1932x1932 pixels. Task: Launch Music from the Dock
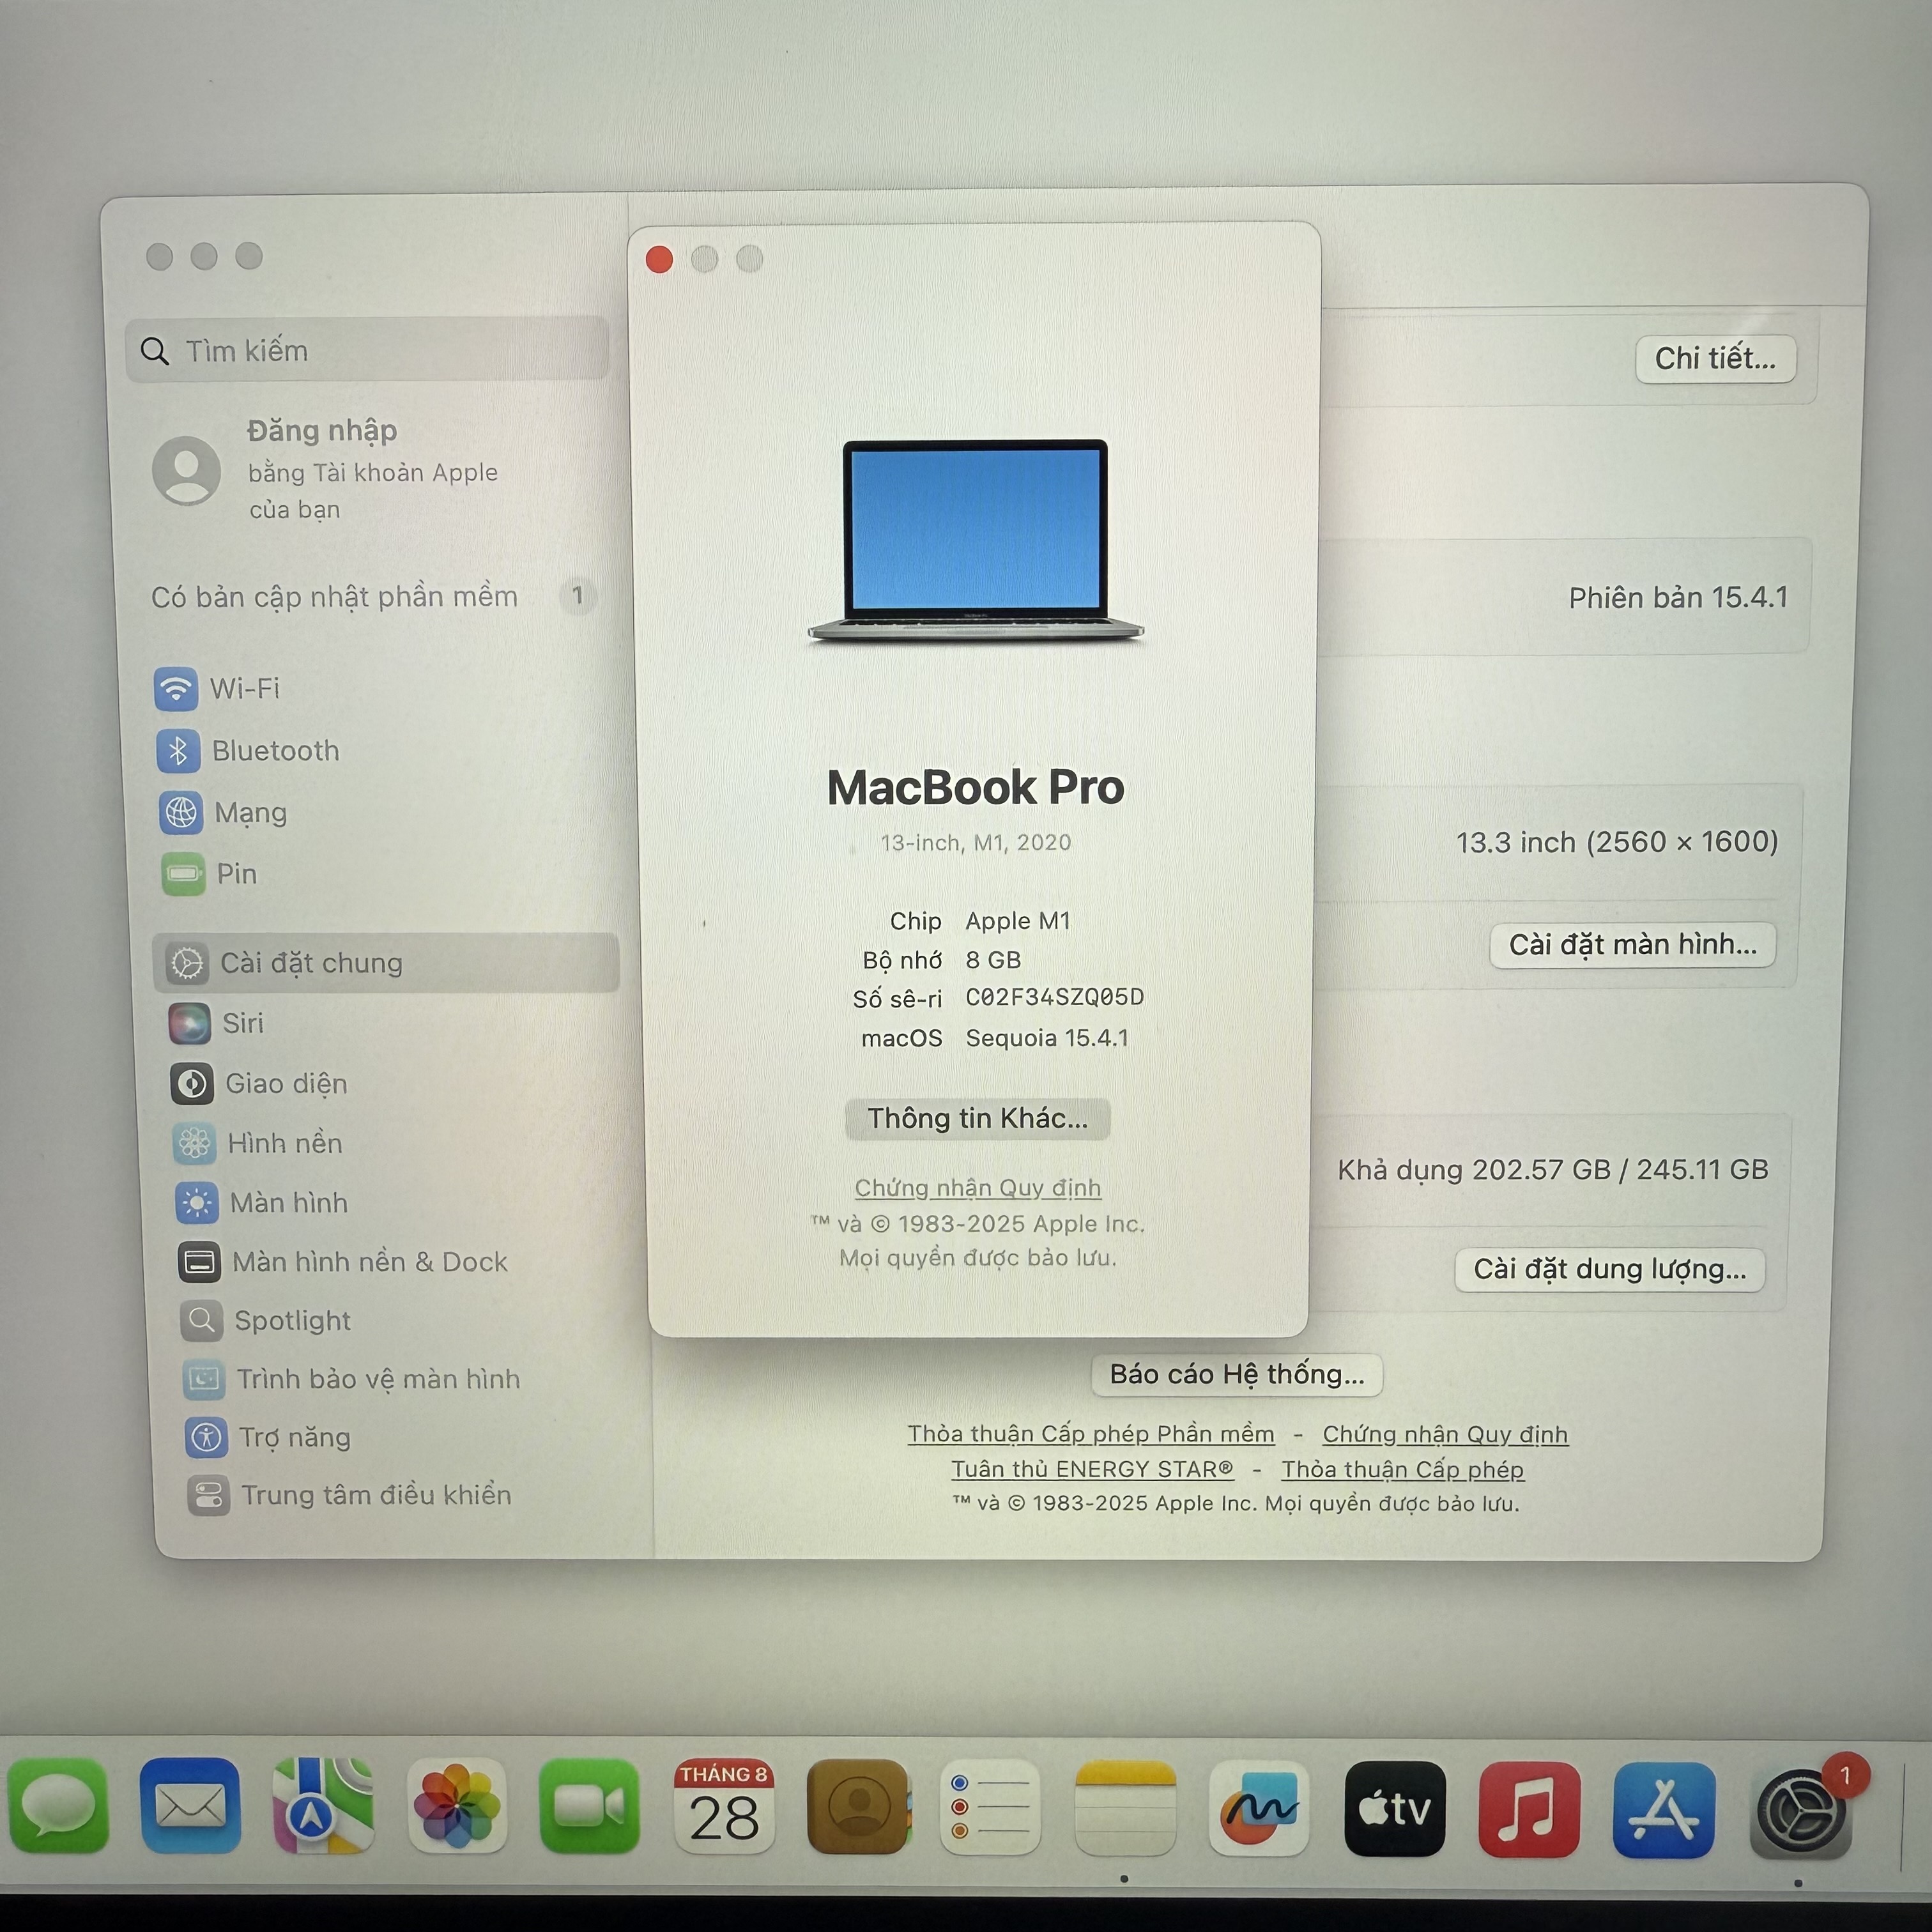[1529, 1810]
